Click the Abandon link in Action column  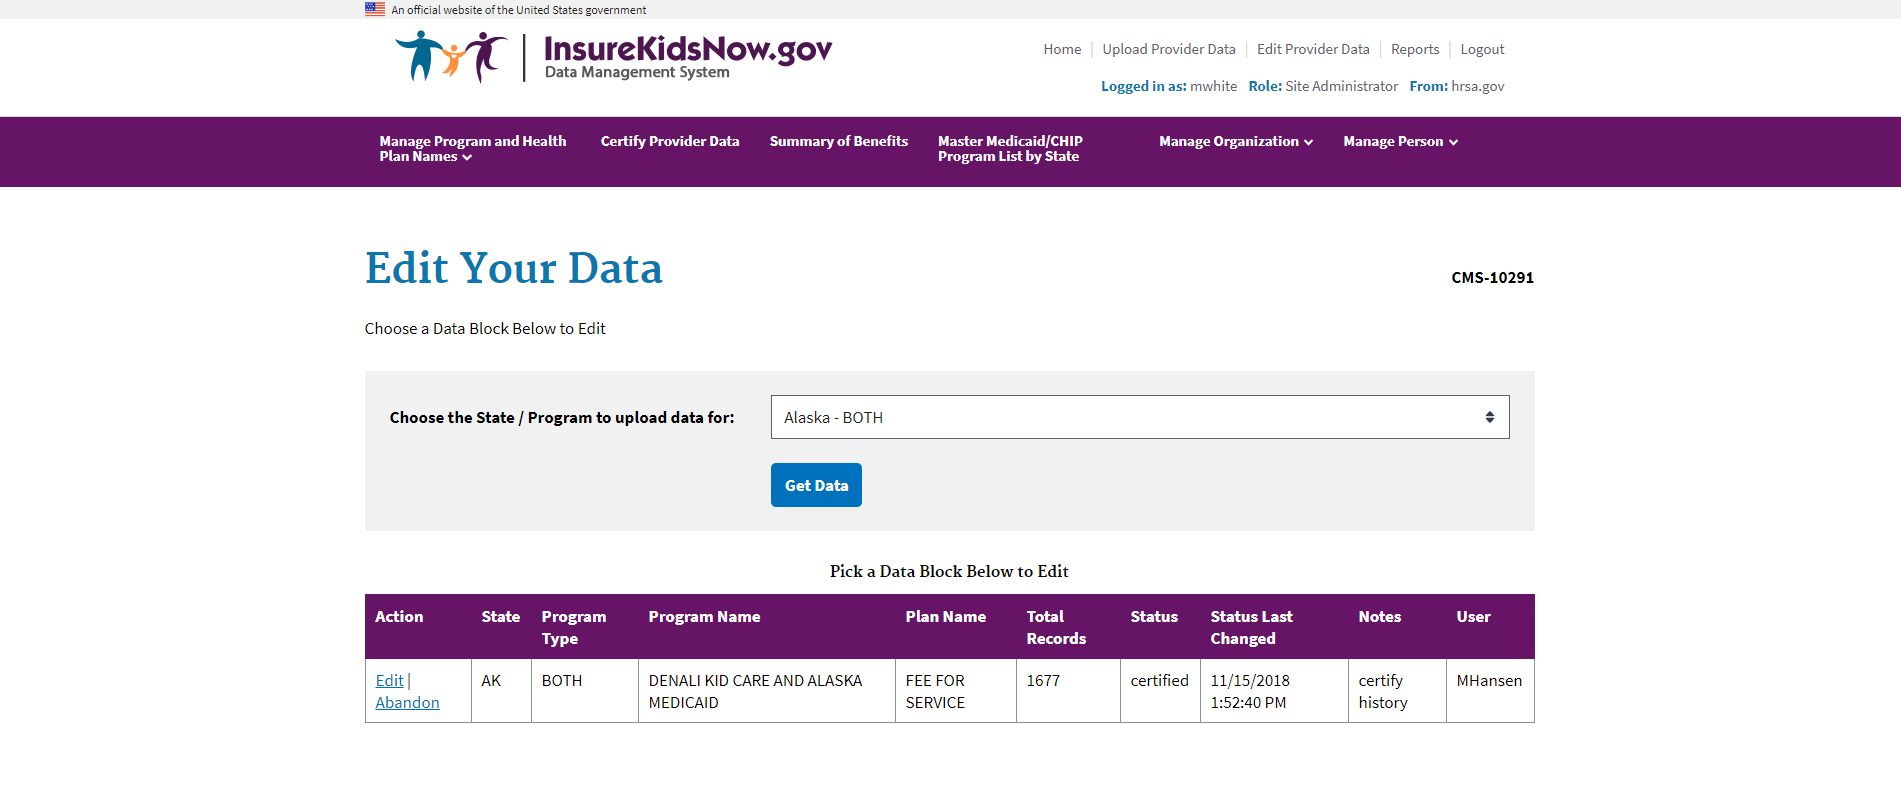(x=407, y=703)
